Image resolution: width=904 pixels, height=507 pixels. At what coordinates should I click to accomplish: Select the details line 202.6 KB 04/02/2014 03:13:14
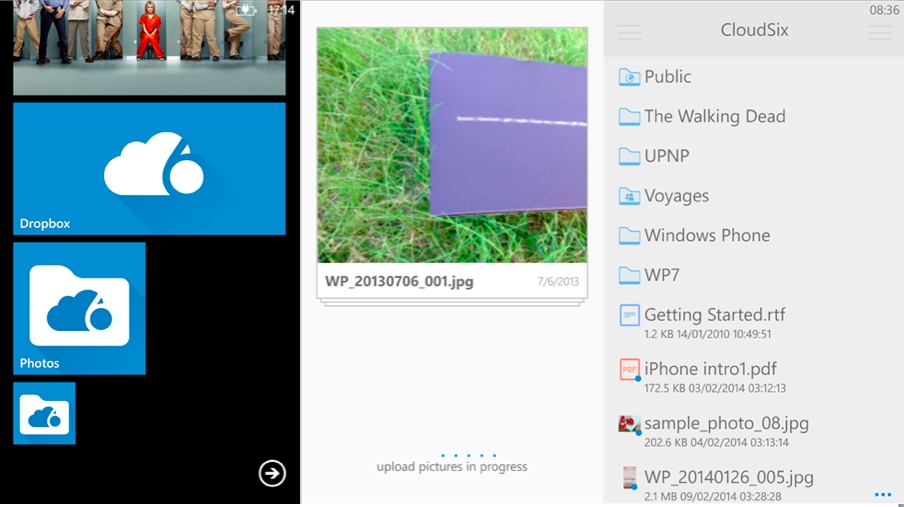coord(716,442)
